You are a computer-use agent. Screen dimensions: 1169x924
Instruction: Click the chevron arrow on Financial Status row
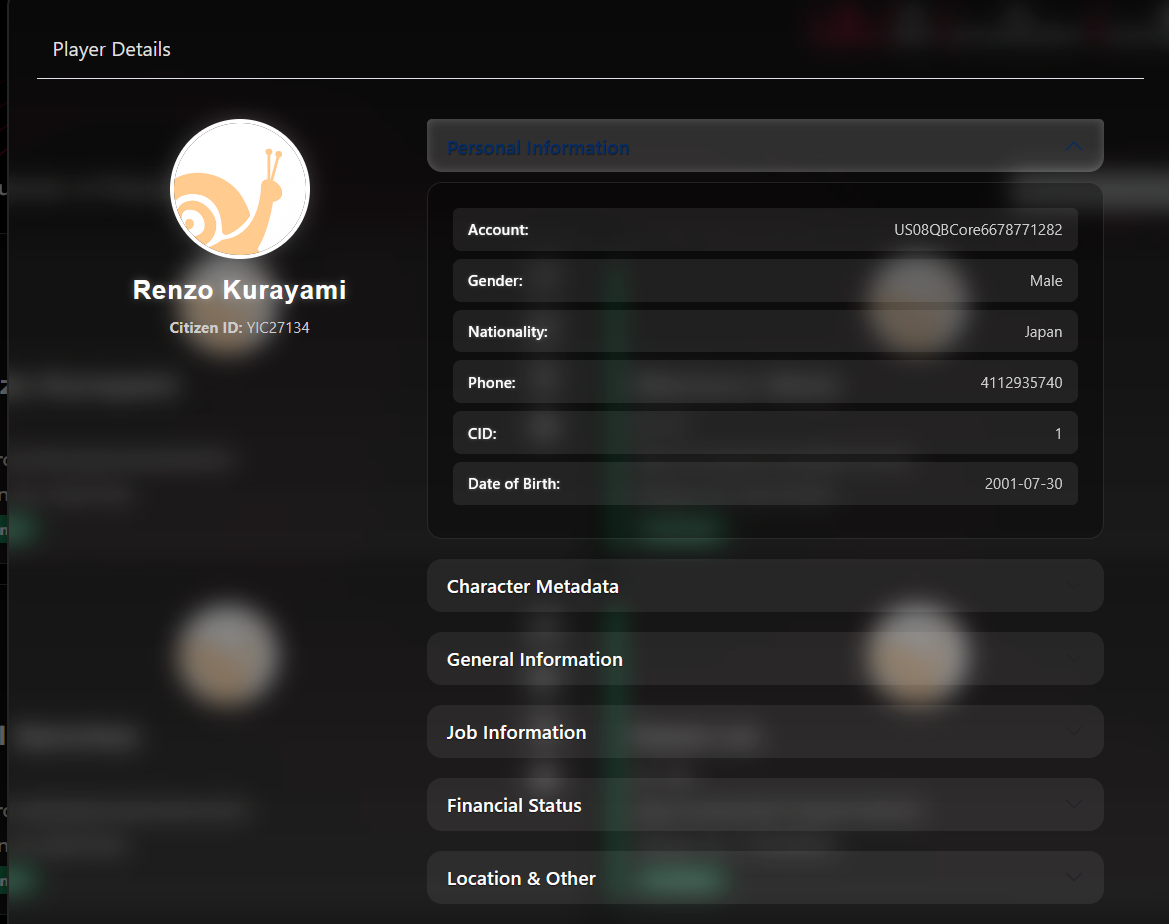(1074, 805)
